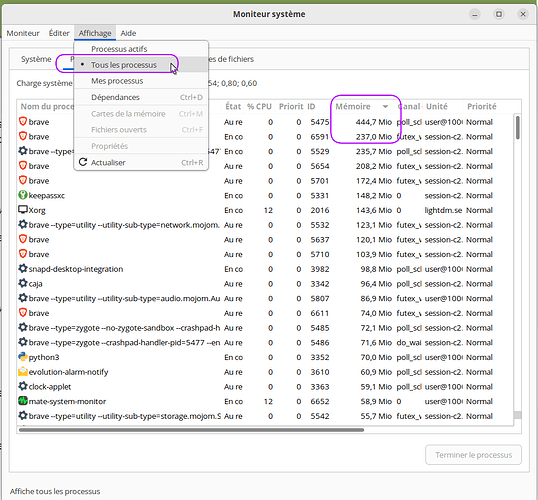Sort by the État column header
This screenshot has width=538, height=500.
(233, 106)
